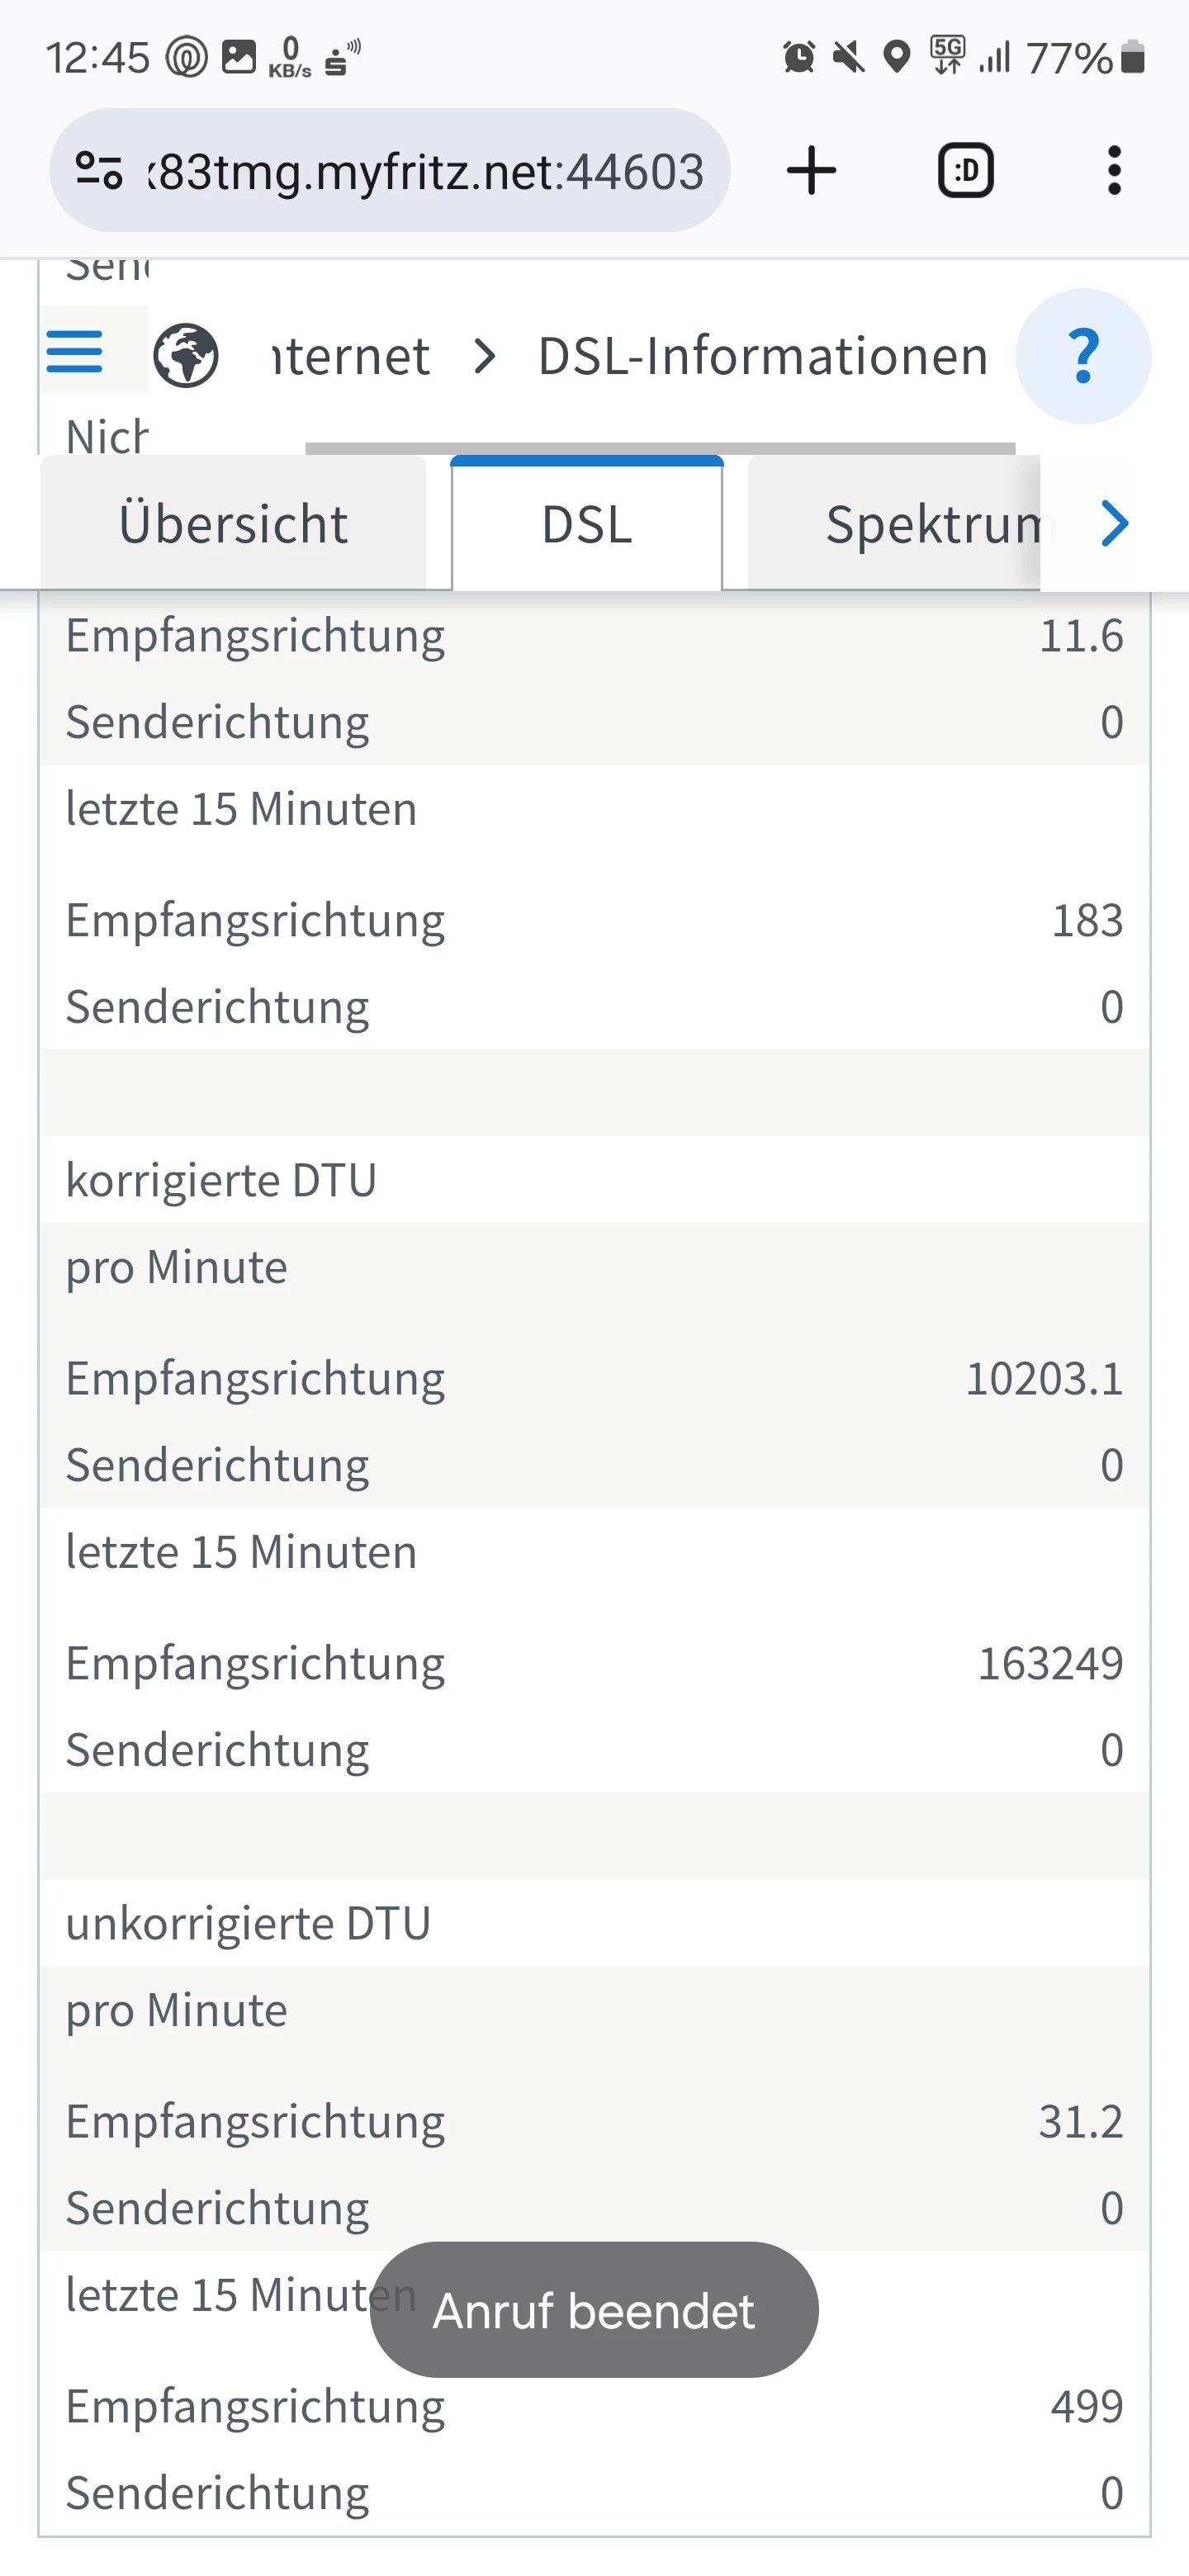Tap the myfritz.net address bar
The height and width of the screenshot is (2576, 1189).
point(425,171)
